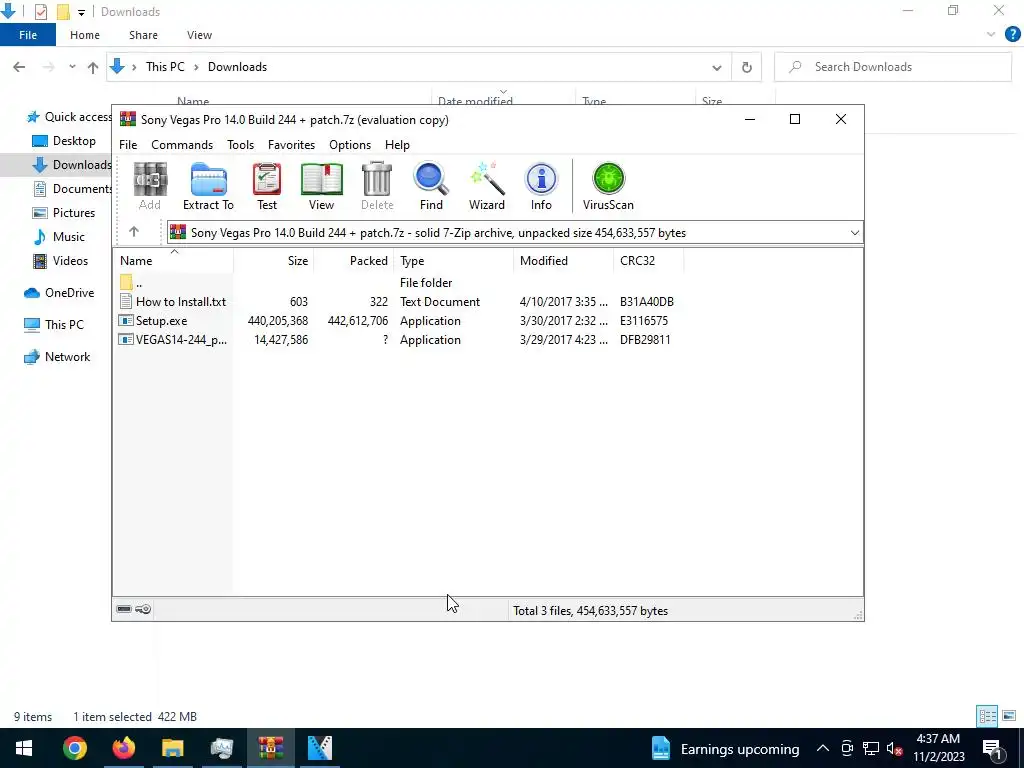
Task: Open the Find magnifier tool
Action: (x=431, y=186)
